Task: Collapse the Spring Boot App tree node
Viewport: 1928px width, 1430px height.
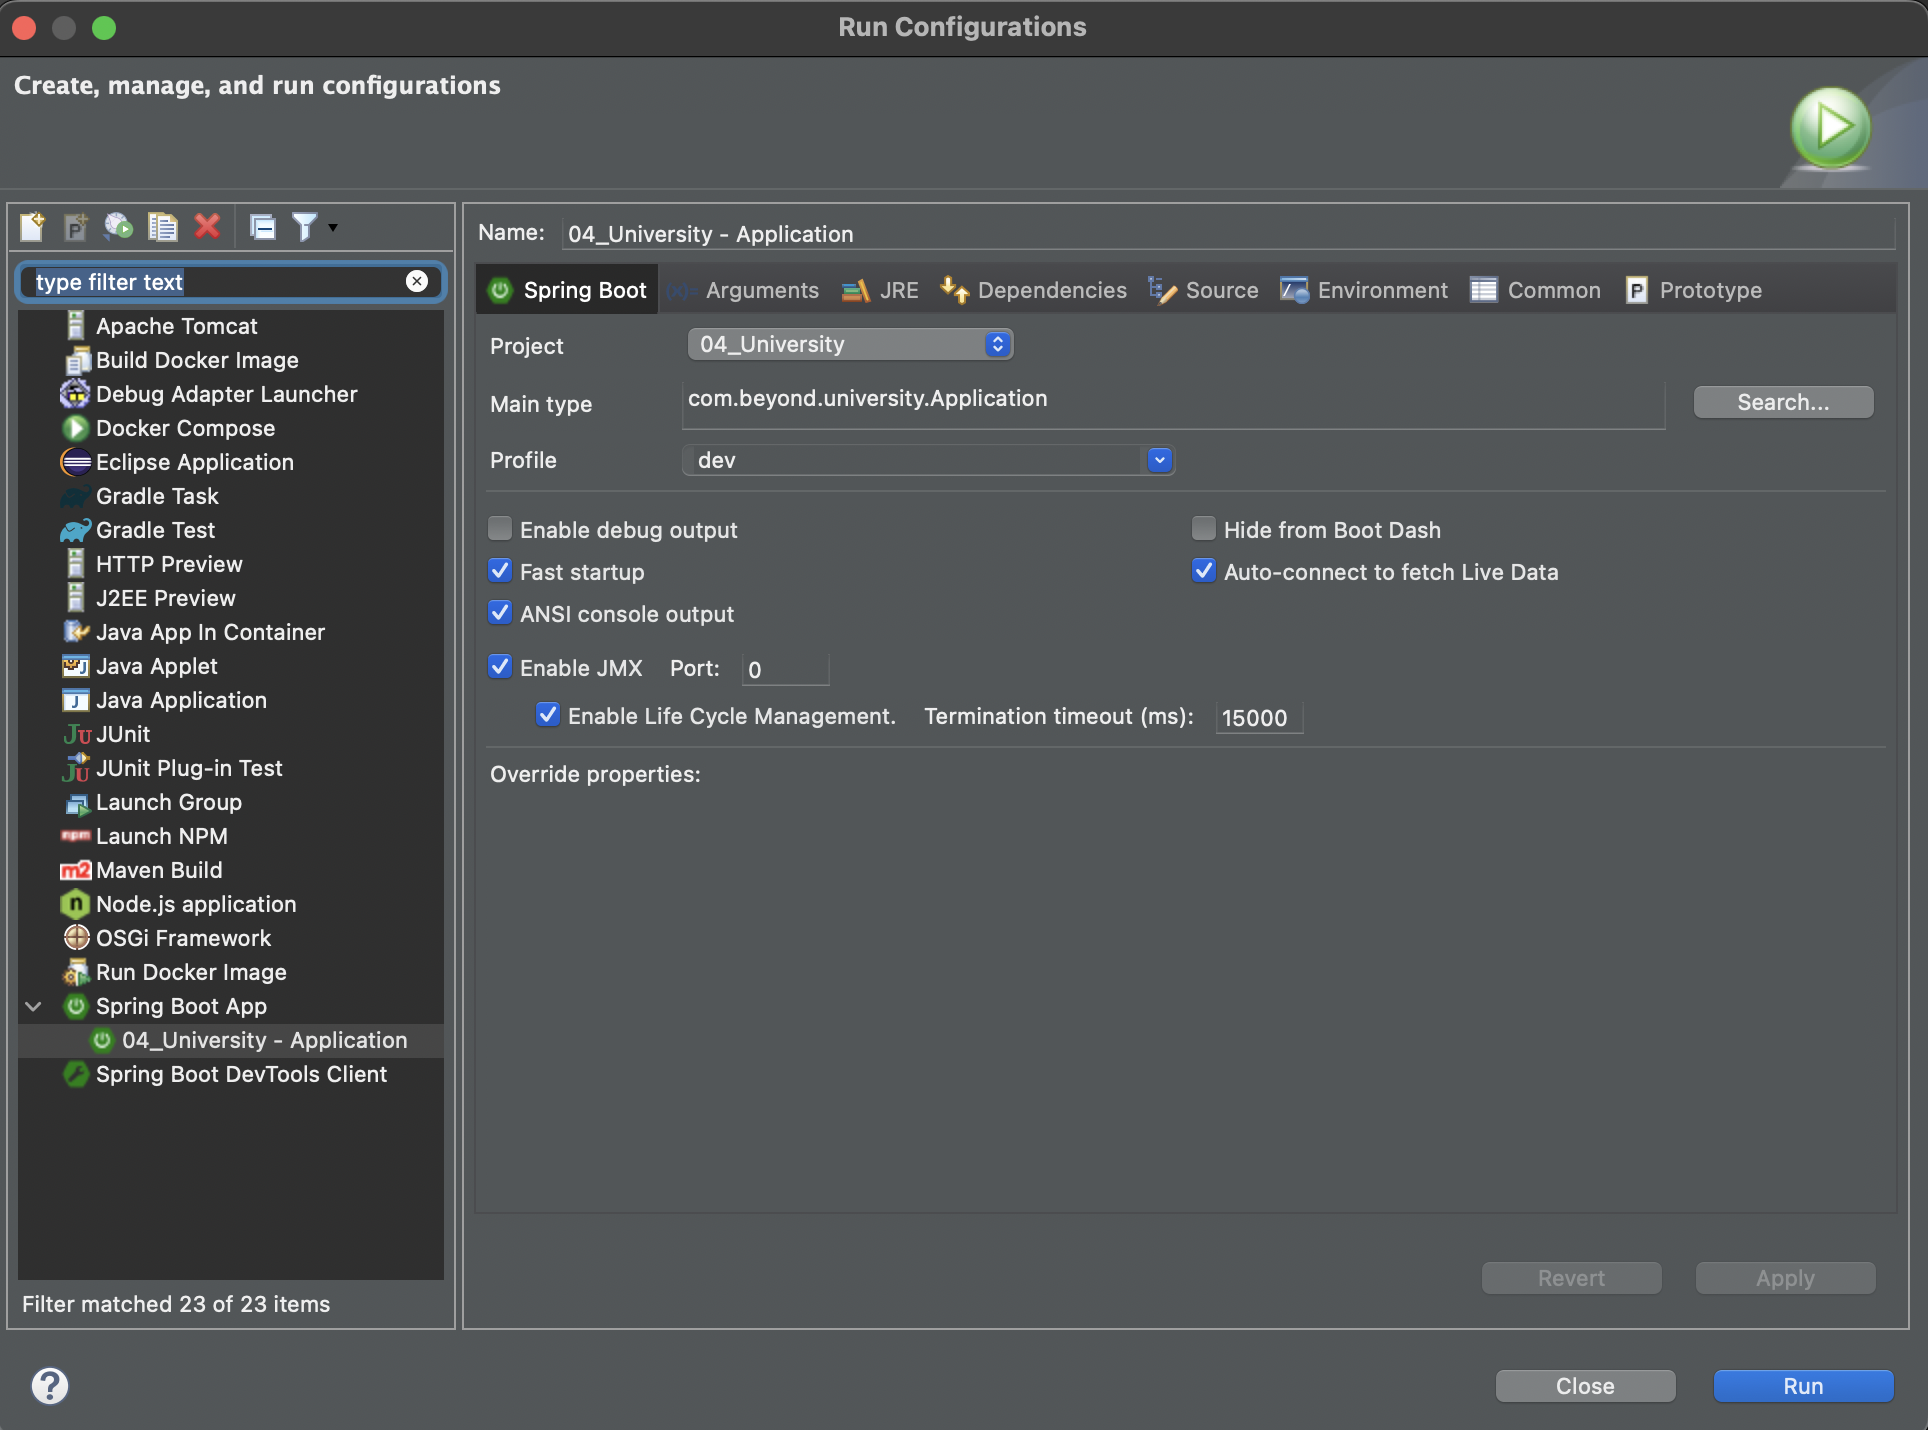Action: tap(33, 1006)
